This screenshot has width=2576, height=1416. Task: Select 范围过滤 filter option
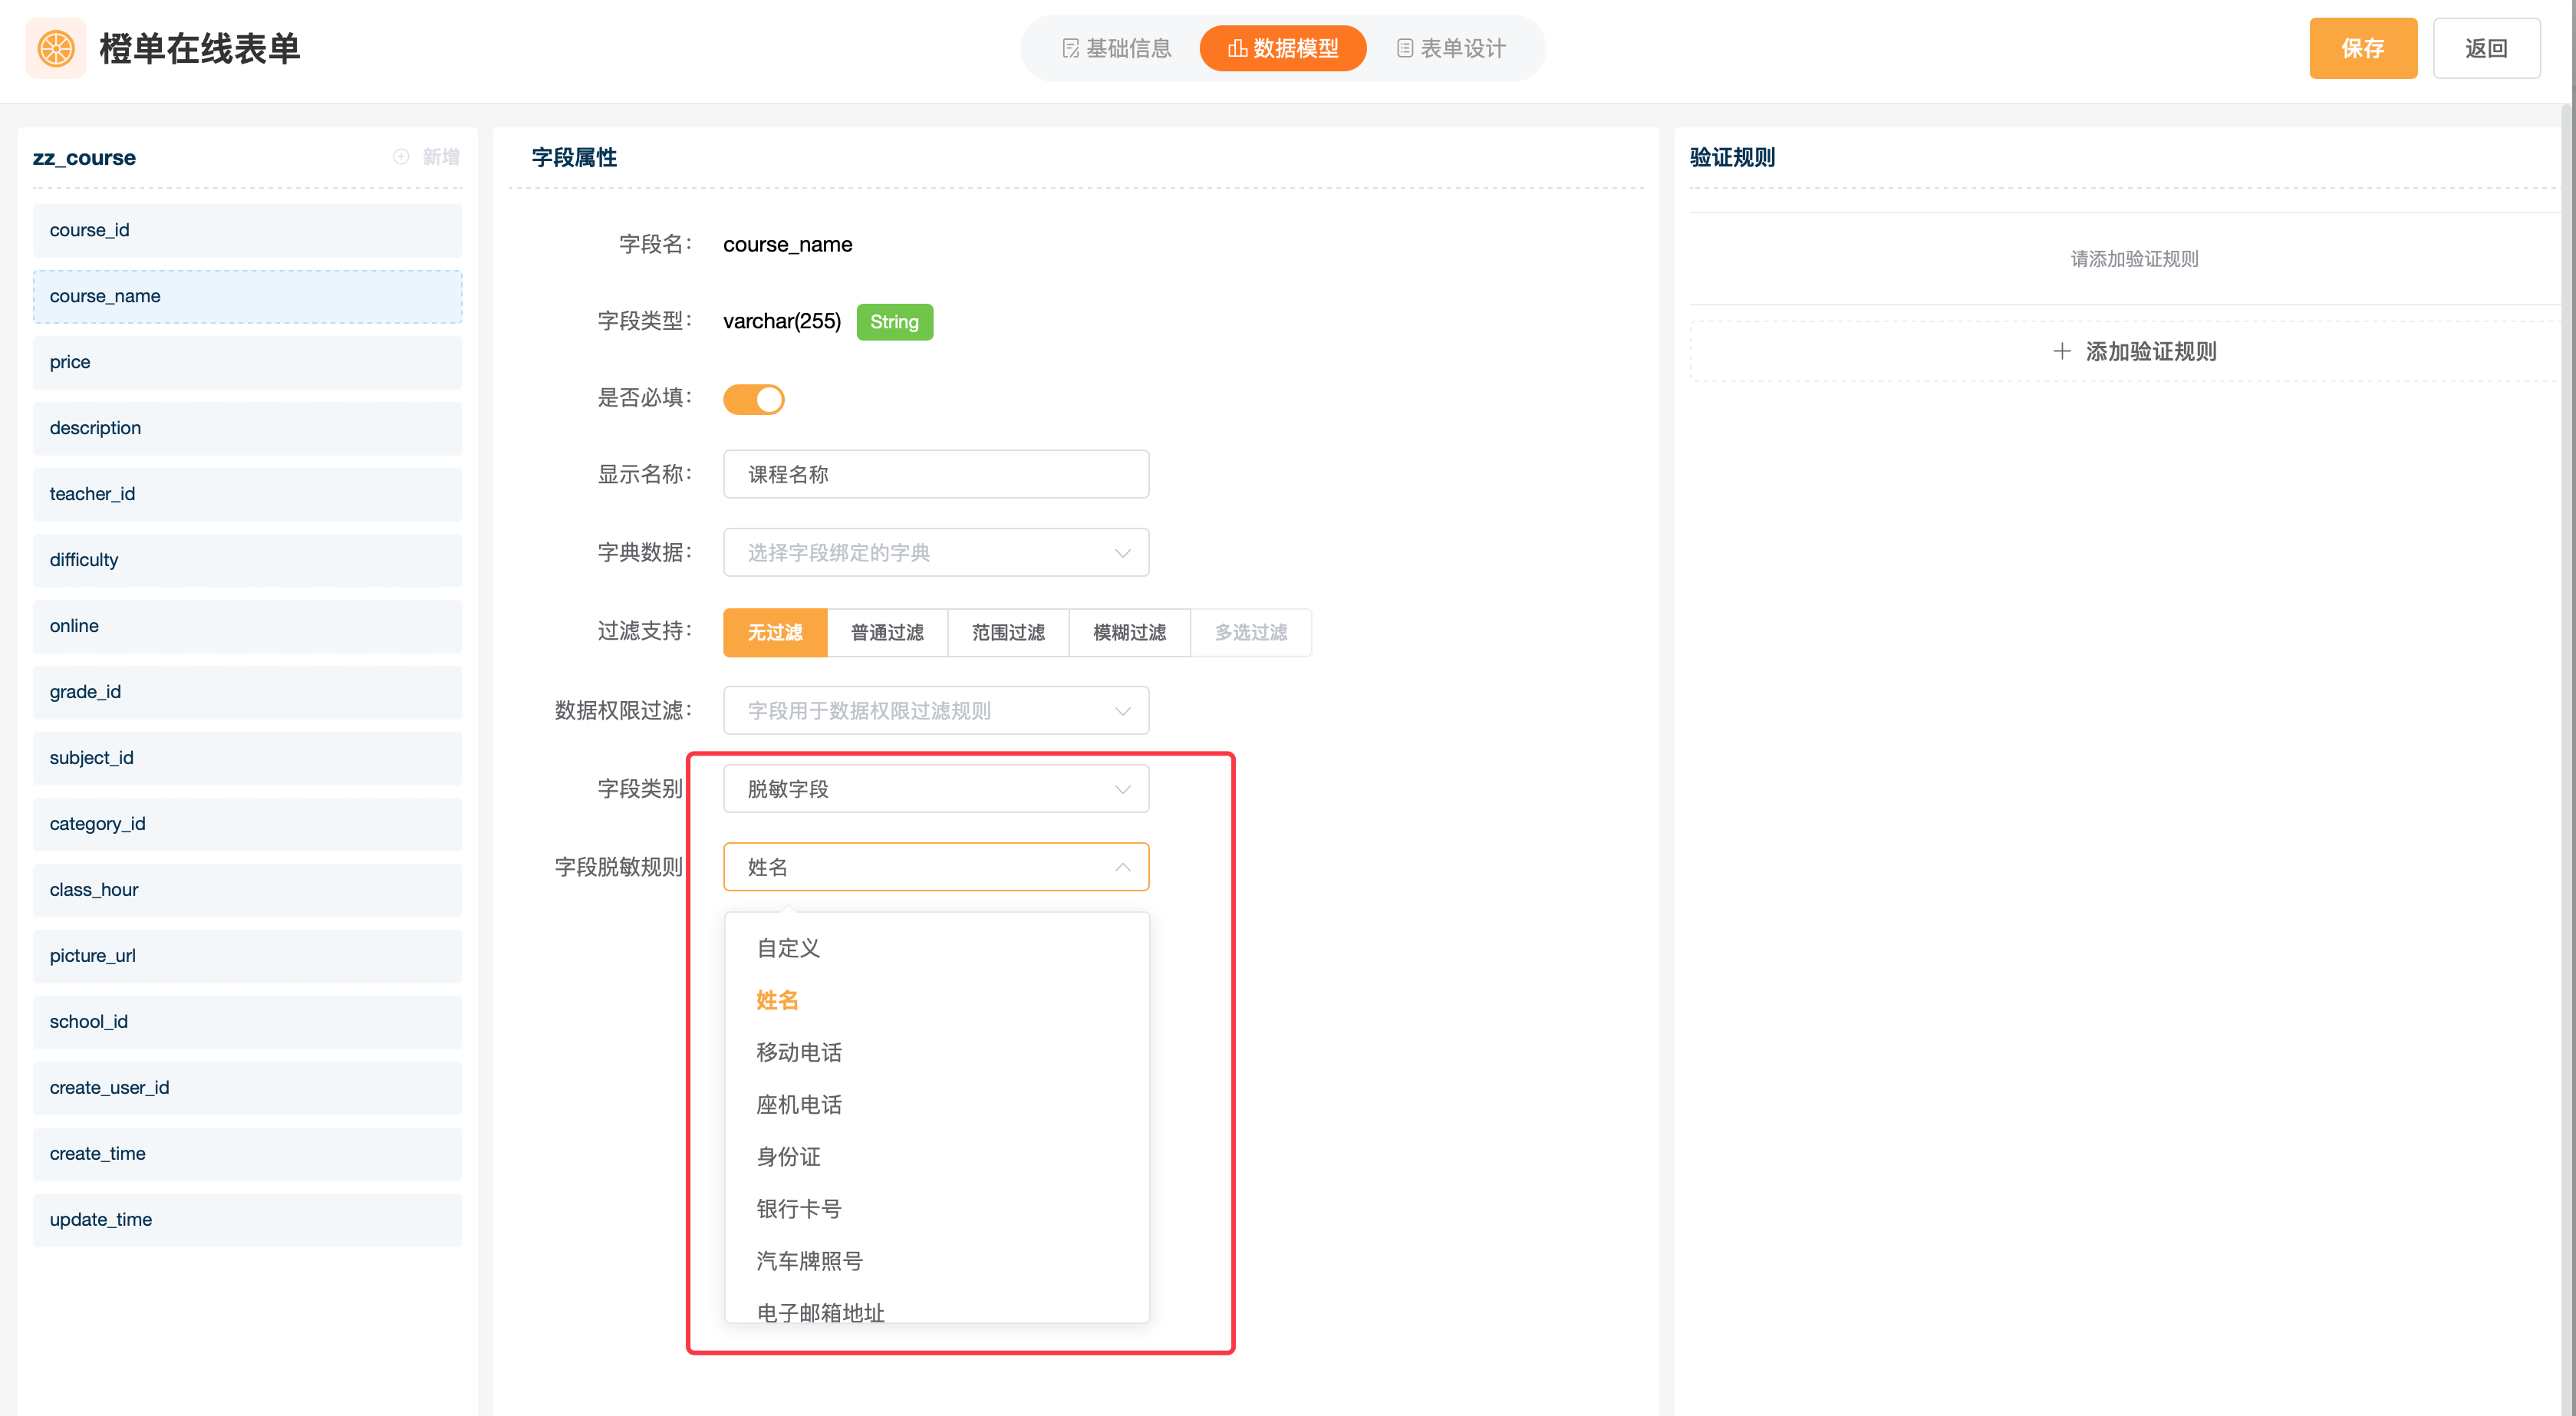pos(1008,632)
